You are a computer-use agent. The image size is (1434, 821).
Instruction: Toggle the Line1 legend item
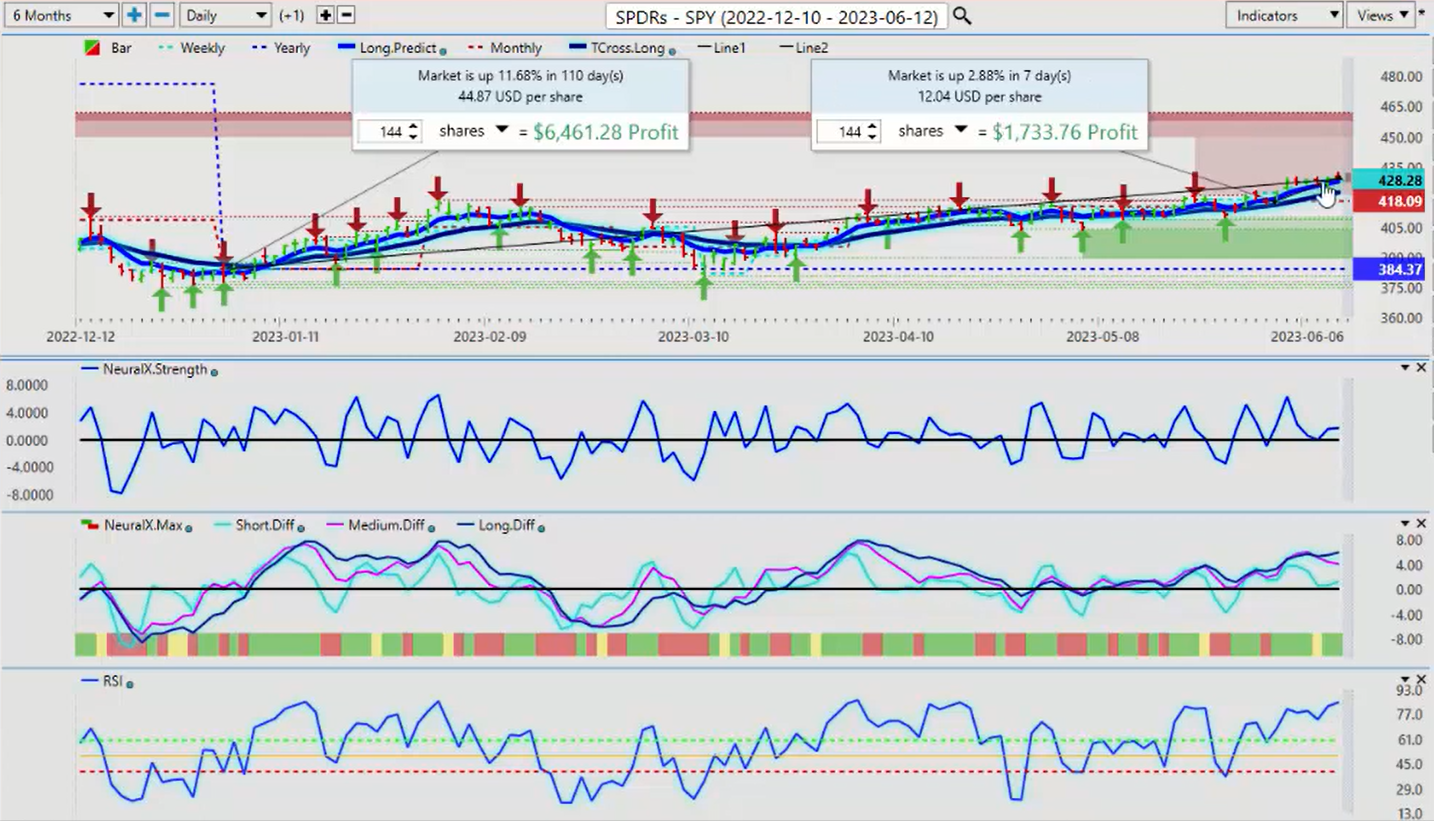pos(720,48)
